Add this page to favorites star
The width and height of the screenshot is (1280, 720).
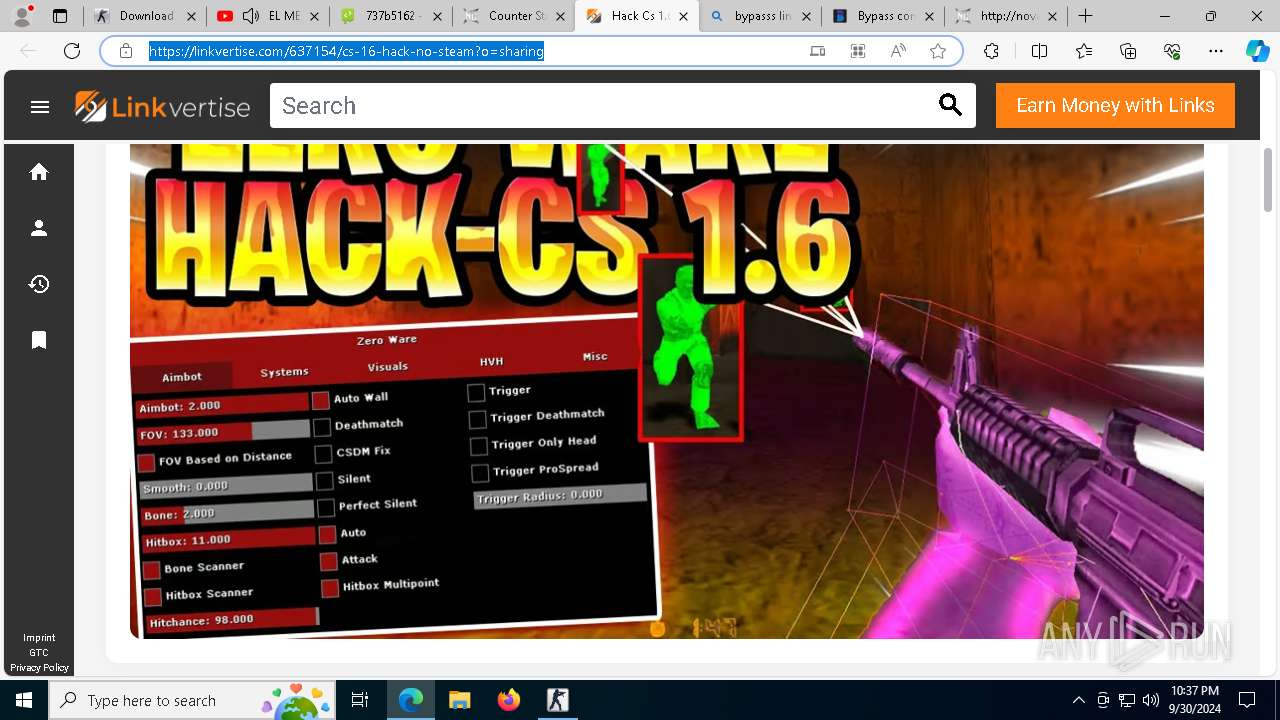(x=938, y=51)
